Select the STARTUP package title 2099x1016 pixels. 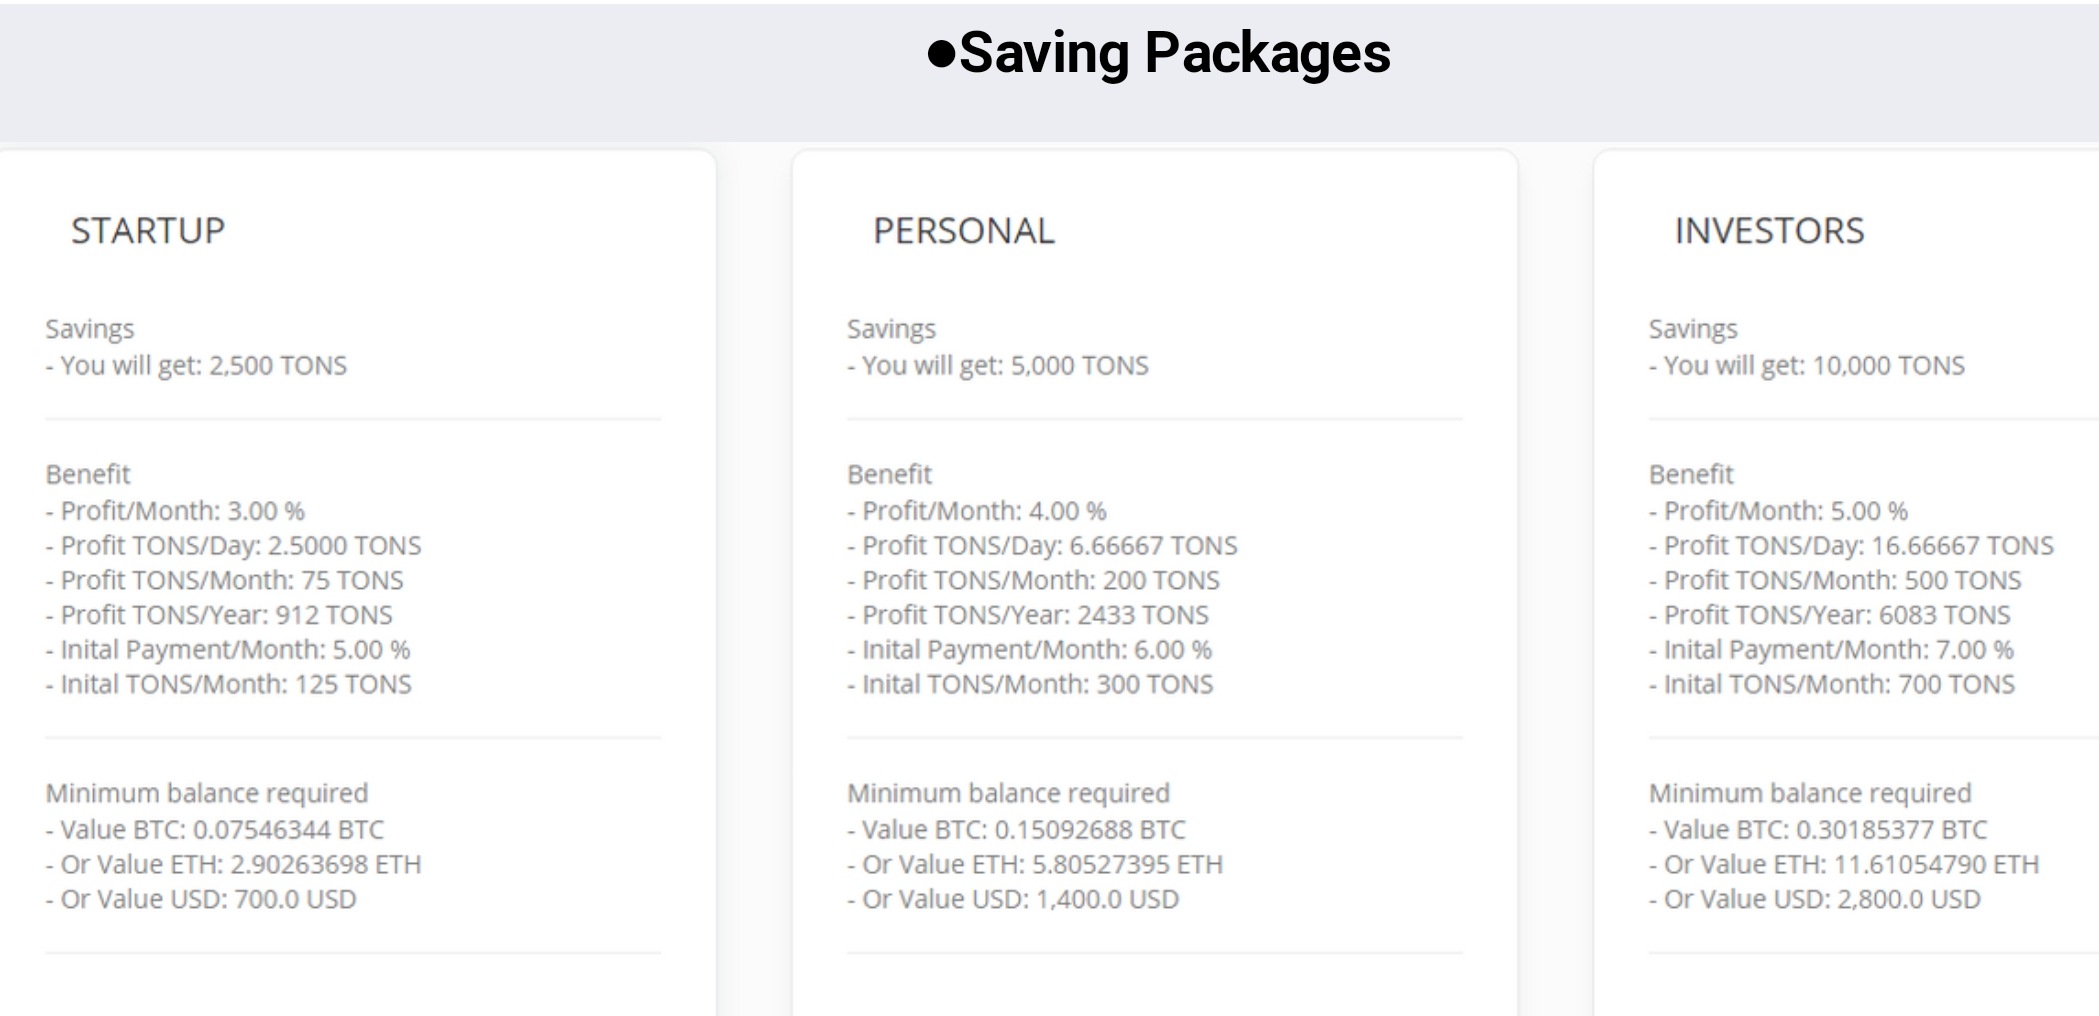(148, 231)
